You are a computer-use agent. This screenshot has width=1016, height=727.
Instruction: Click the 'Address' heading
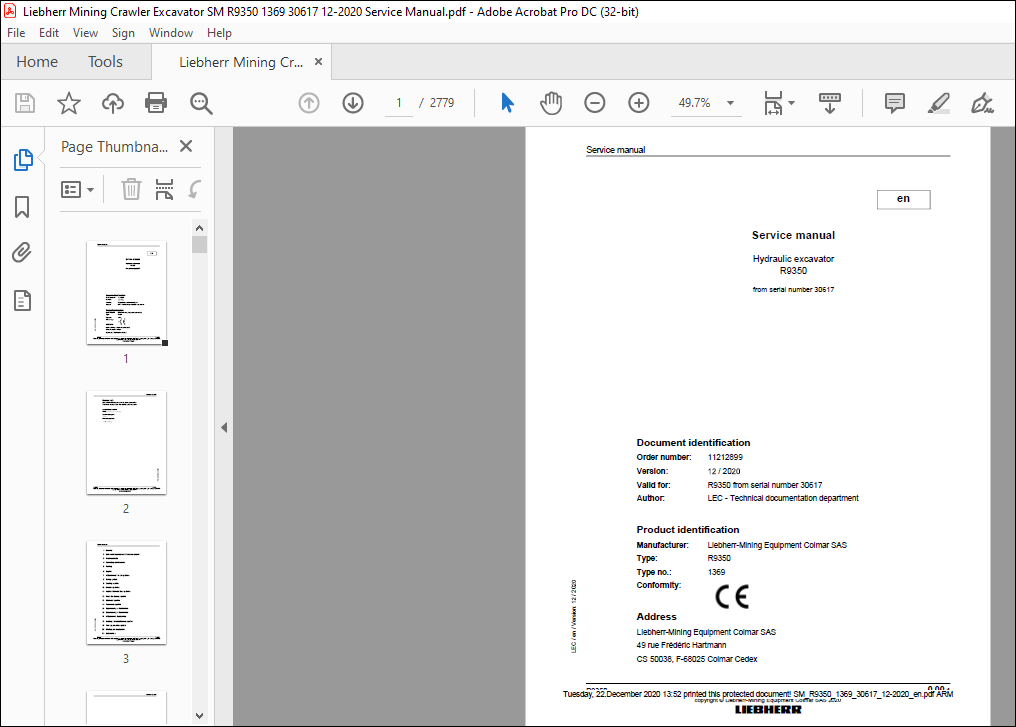click(656, 617)
